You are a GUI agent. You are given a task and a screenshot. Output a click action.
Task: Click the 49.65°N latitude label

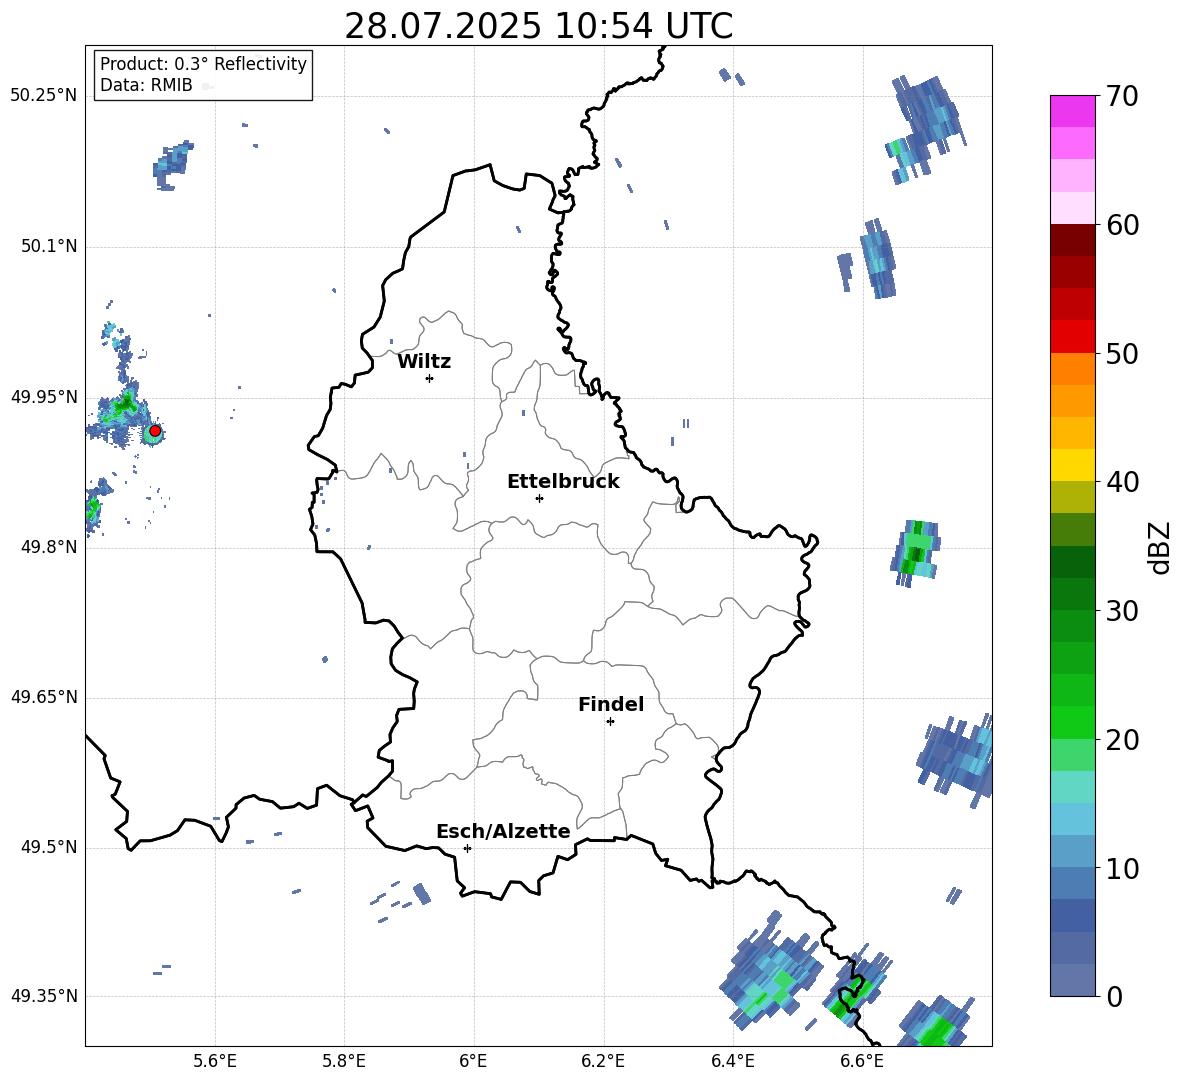tap(44, 697)
